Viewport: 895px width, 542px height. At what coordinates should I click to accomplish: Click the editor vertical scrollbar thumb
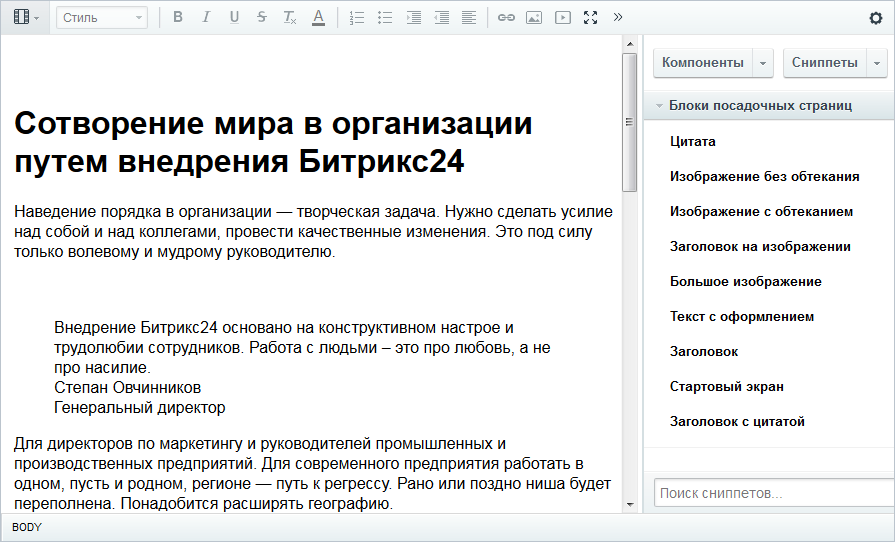point(630,123)
